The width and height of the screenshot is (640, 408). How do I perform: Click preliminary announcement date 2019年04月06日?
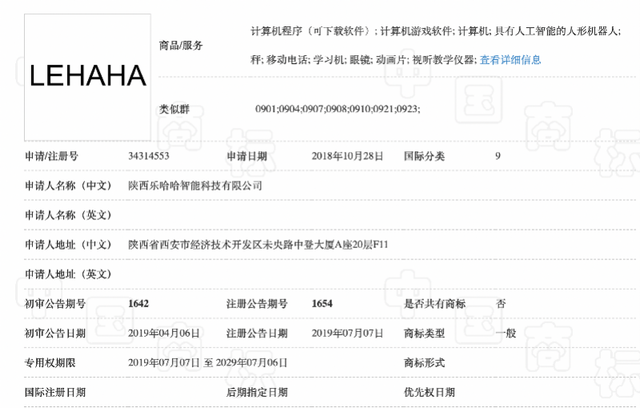164,333
